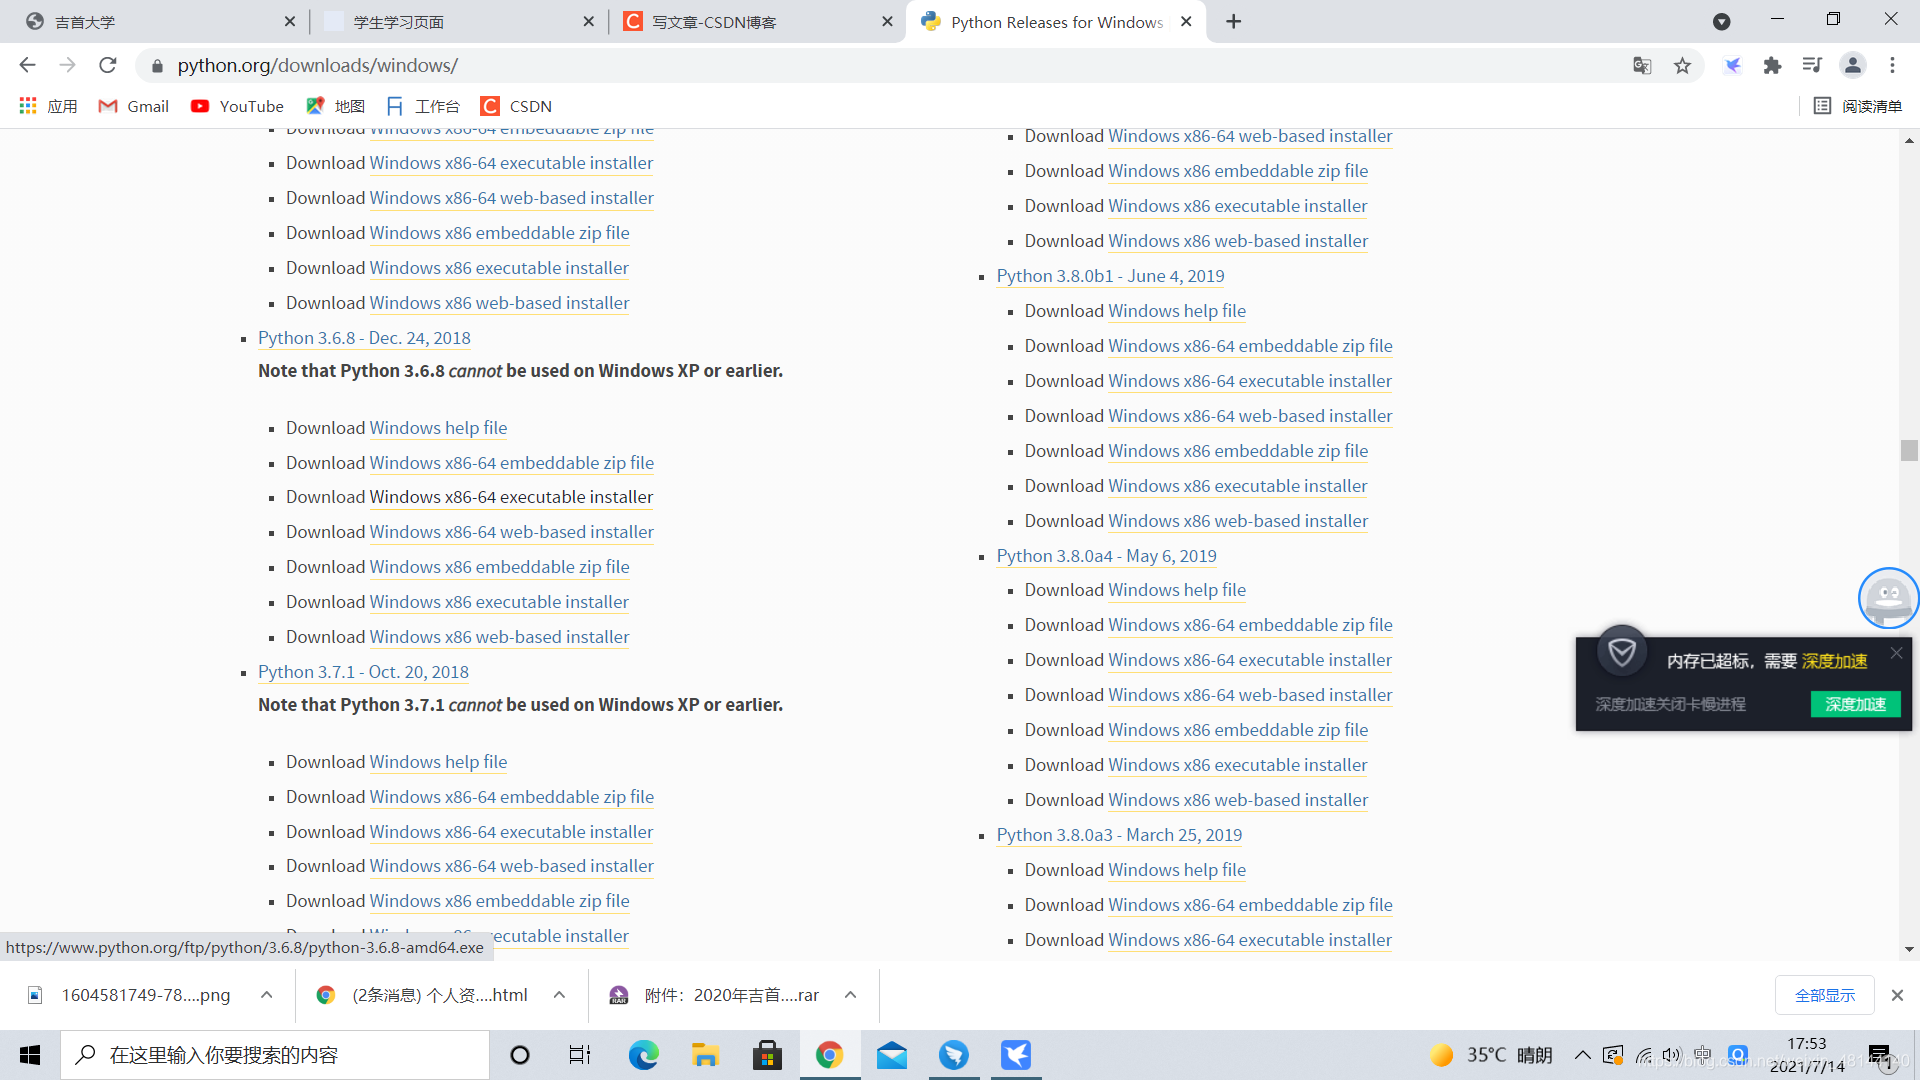Open Microsoft Edge from the taskbar
The width and height of the screenshot is (1920, 1080).
click(x=643, y=1055)
